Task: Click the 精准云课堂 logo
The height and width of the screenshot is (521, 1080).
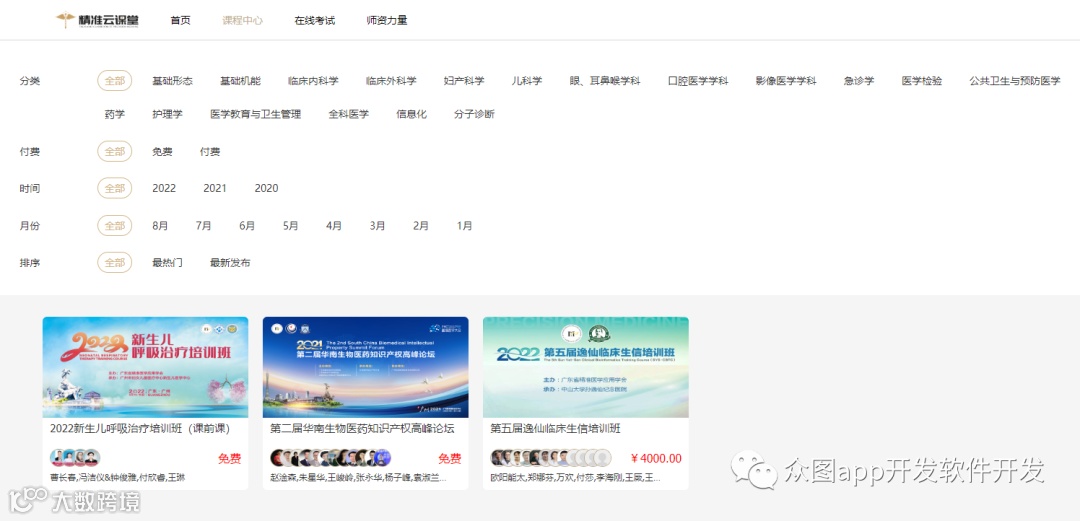Action: [x=98, y=20]
